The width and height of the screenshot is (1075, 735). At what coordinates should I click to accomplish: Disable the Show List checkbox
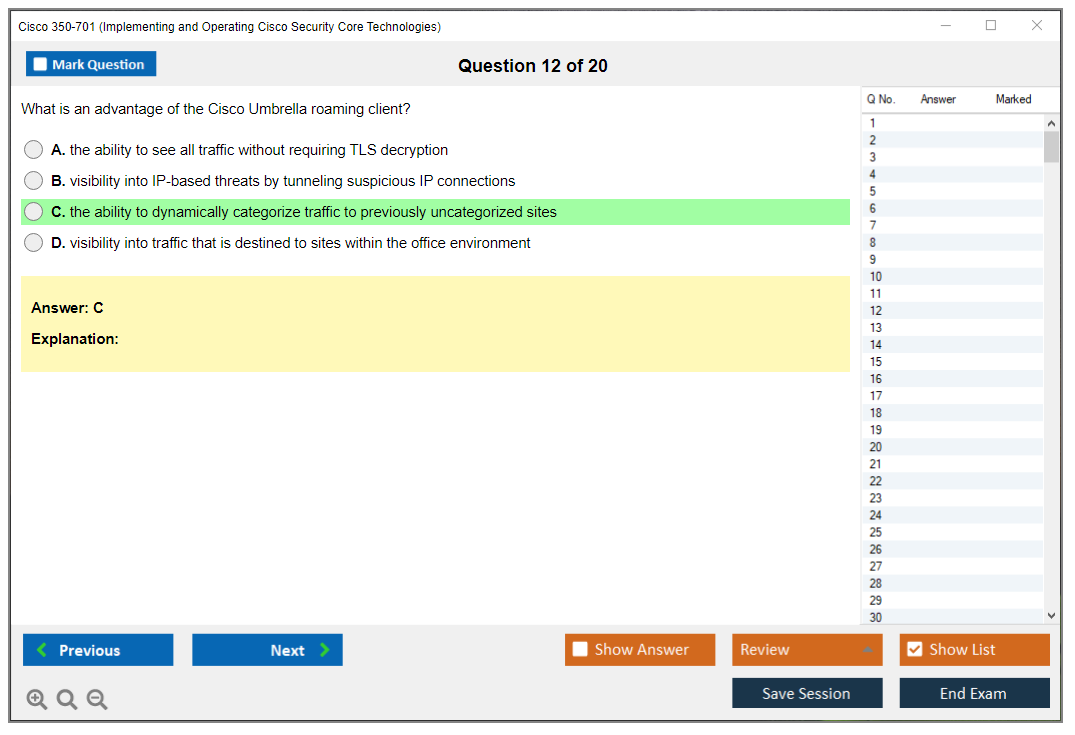(914, 649)
